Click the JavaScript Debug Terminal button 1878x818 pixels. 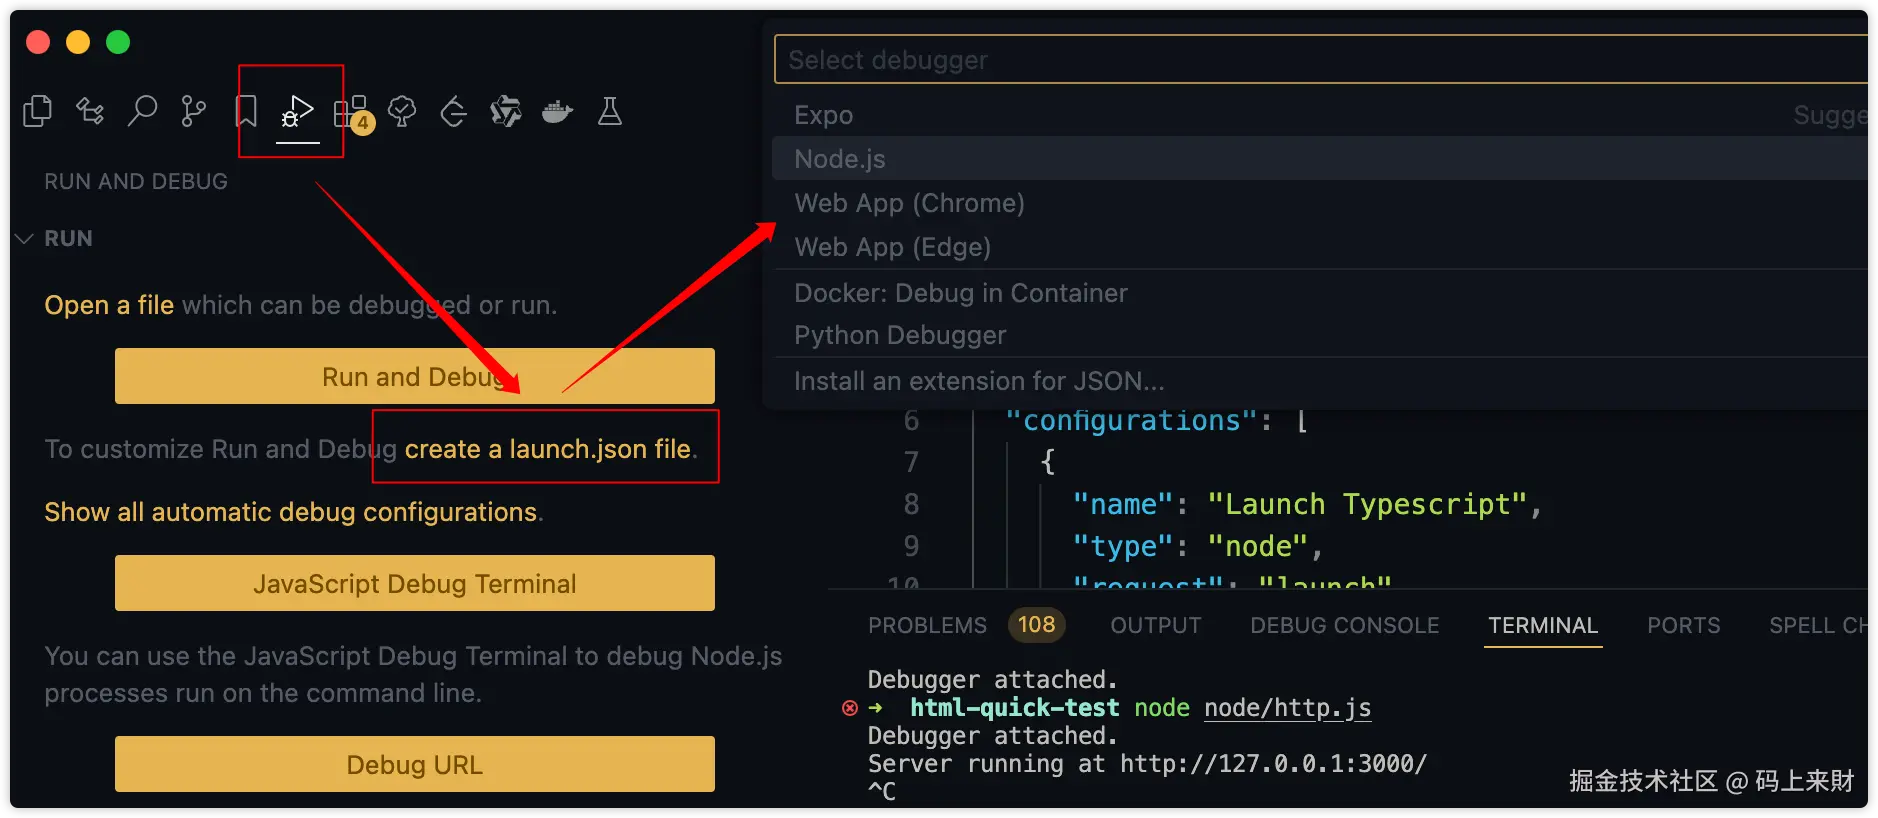(415, 583)
